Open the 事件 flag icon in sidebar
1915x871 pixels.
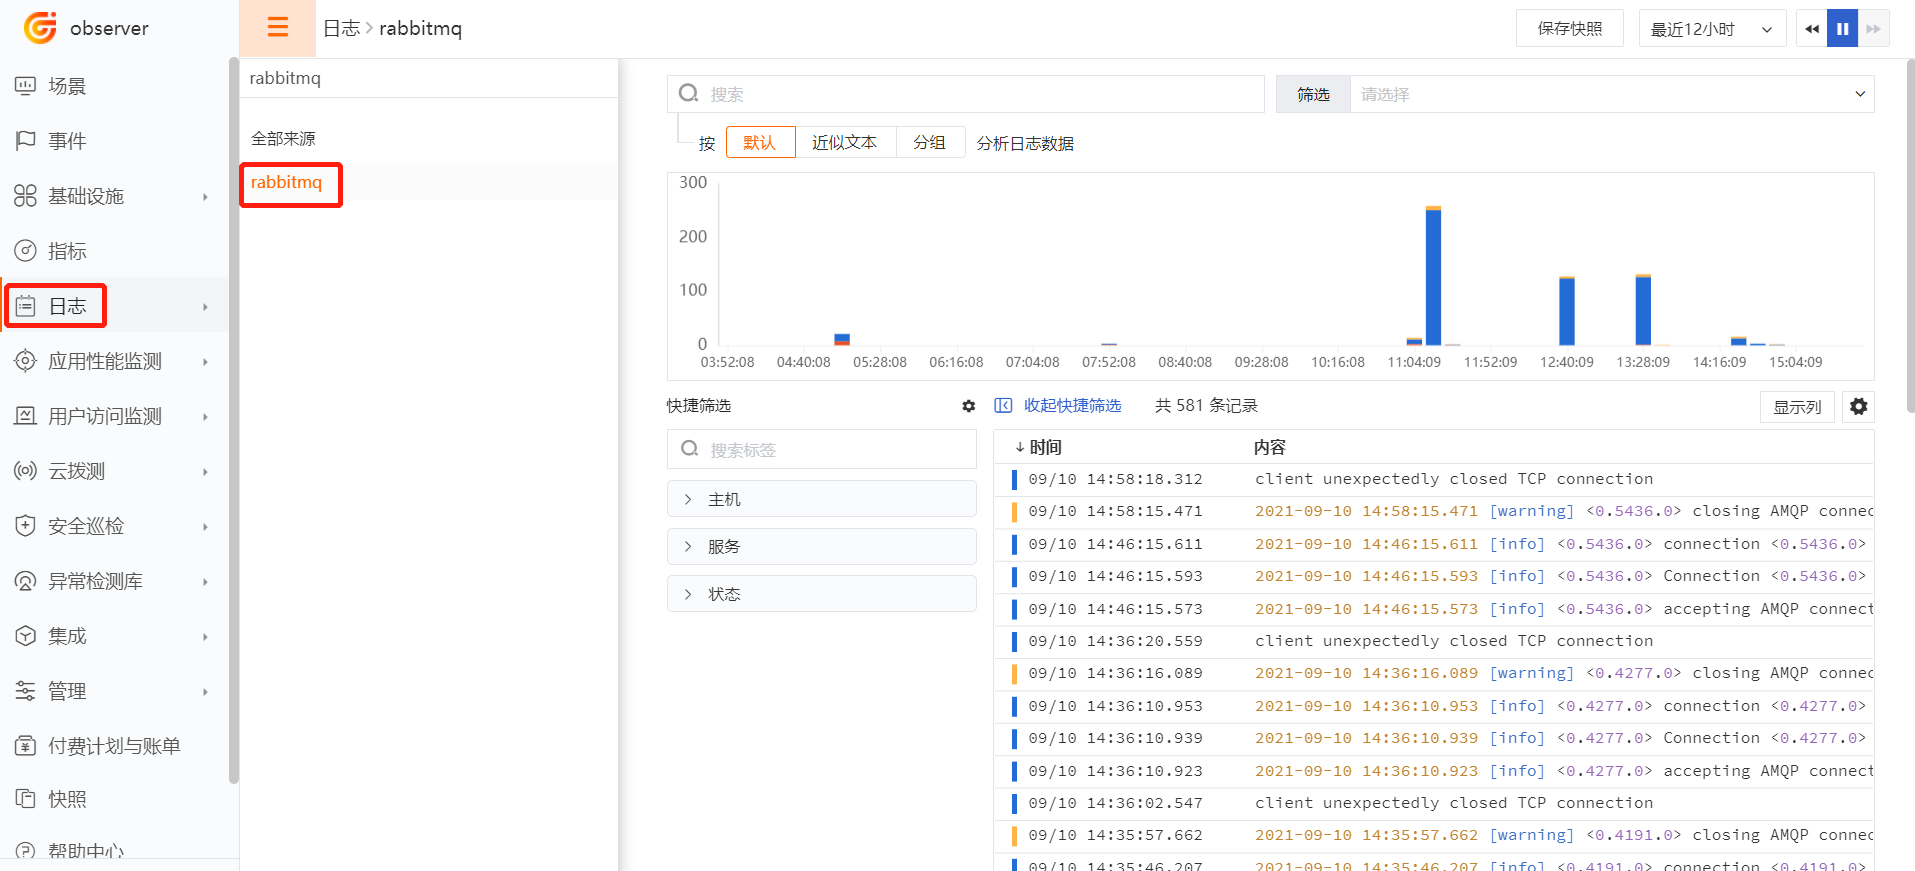pyautogui.click(x=26, y=141)
